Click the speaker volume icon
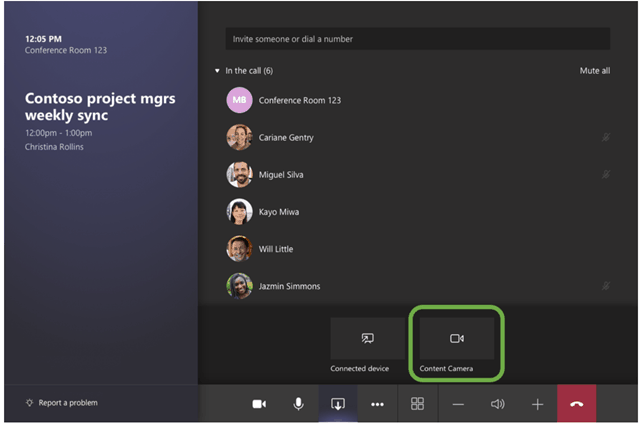This screenshot has width=640, height=424. click(498, 404)
